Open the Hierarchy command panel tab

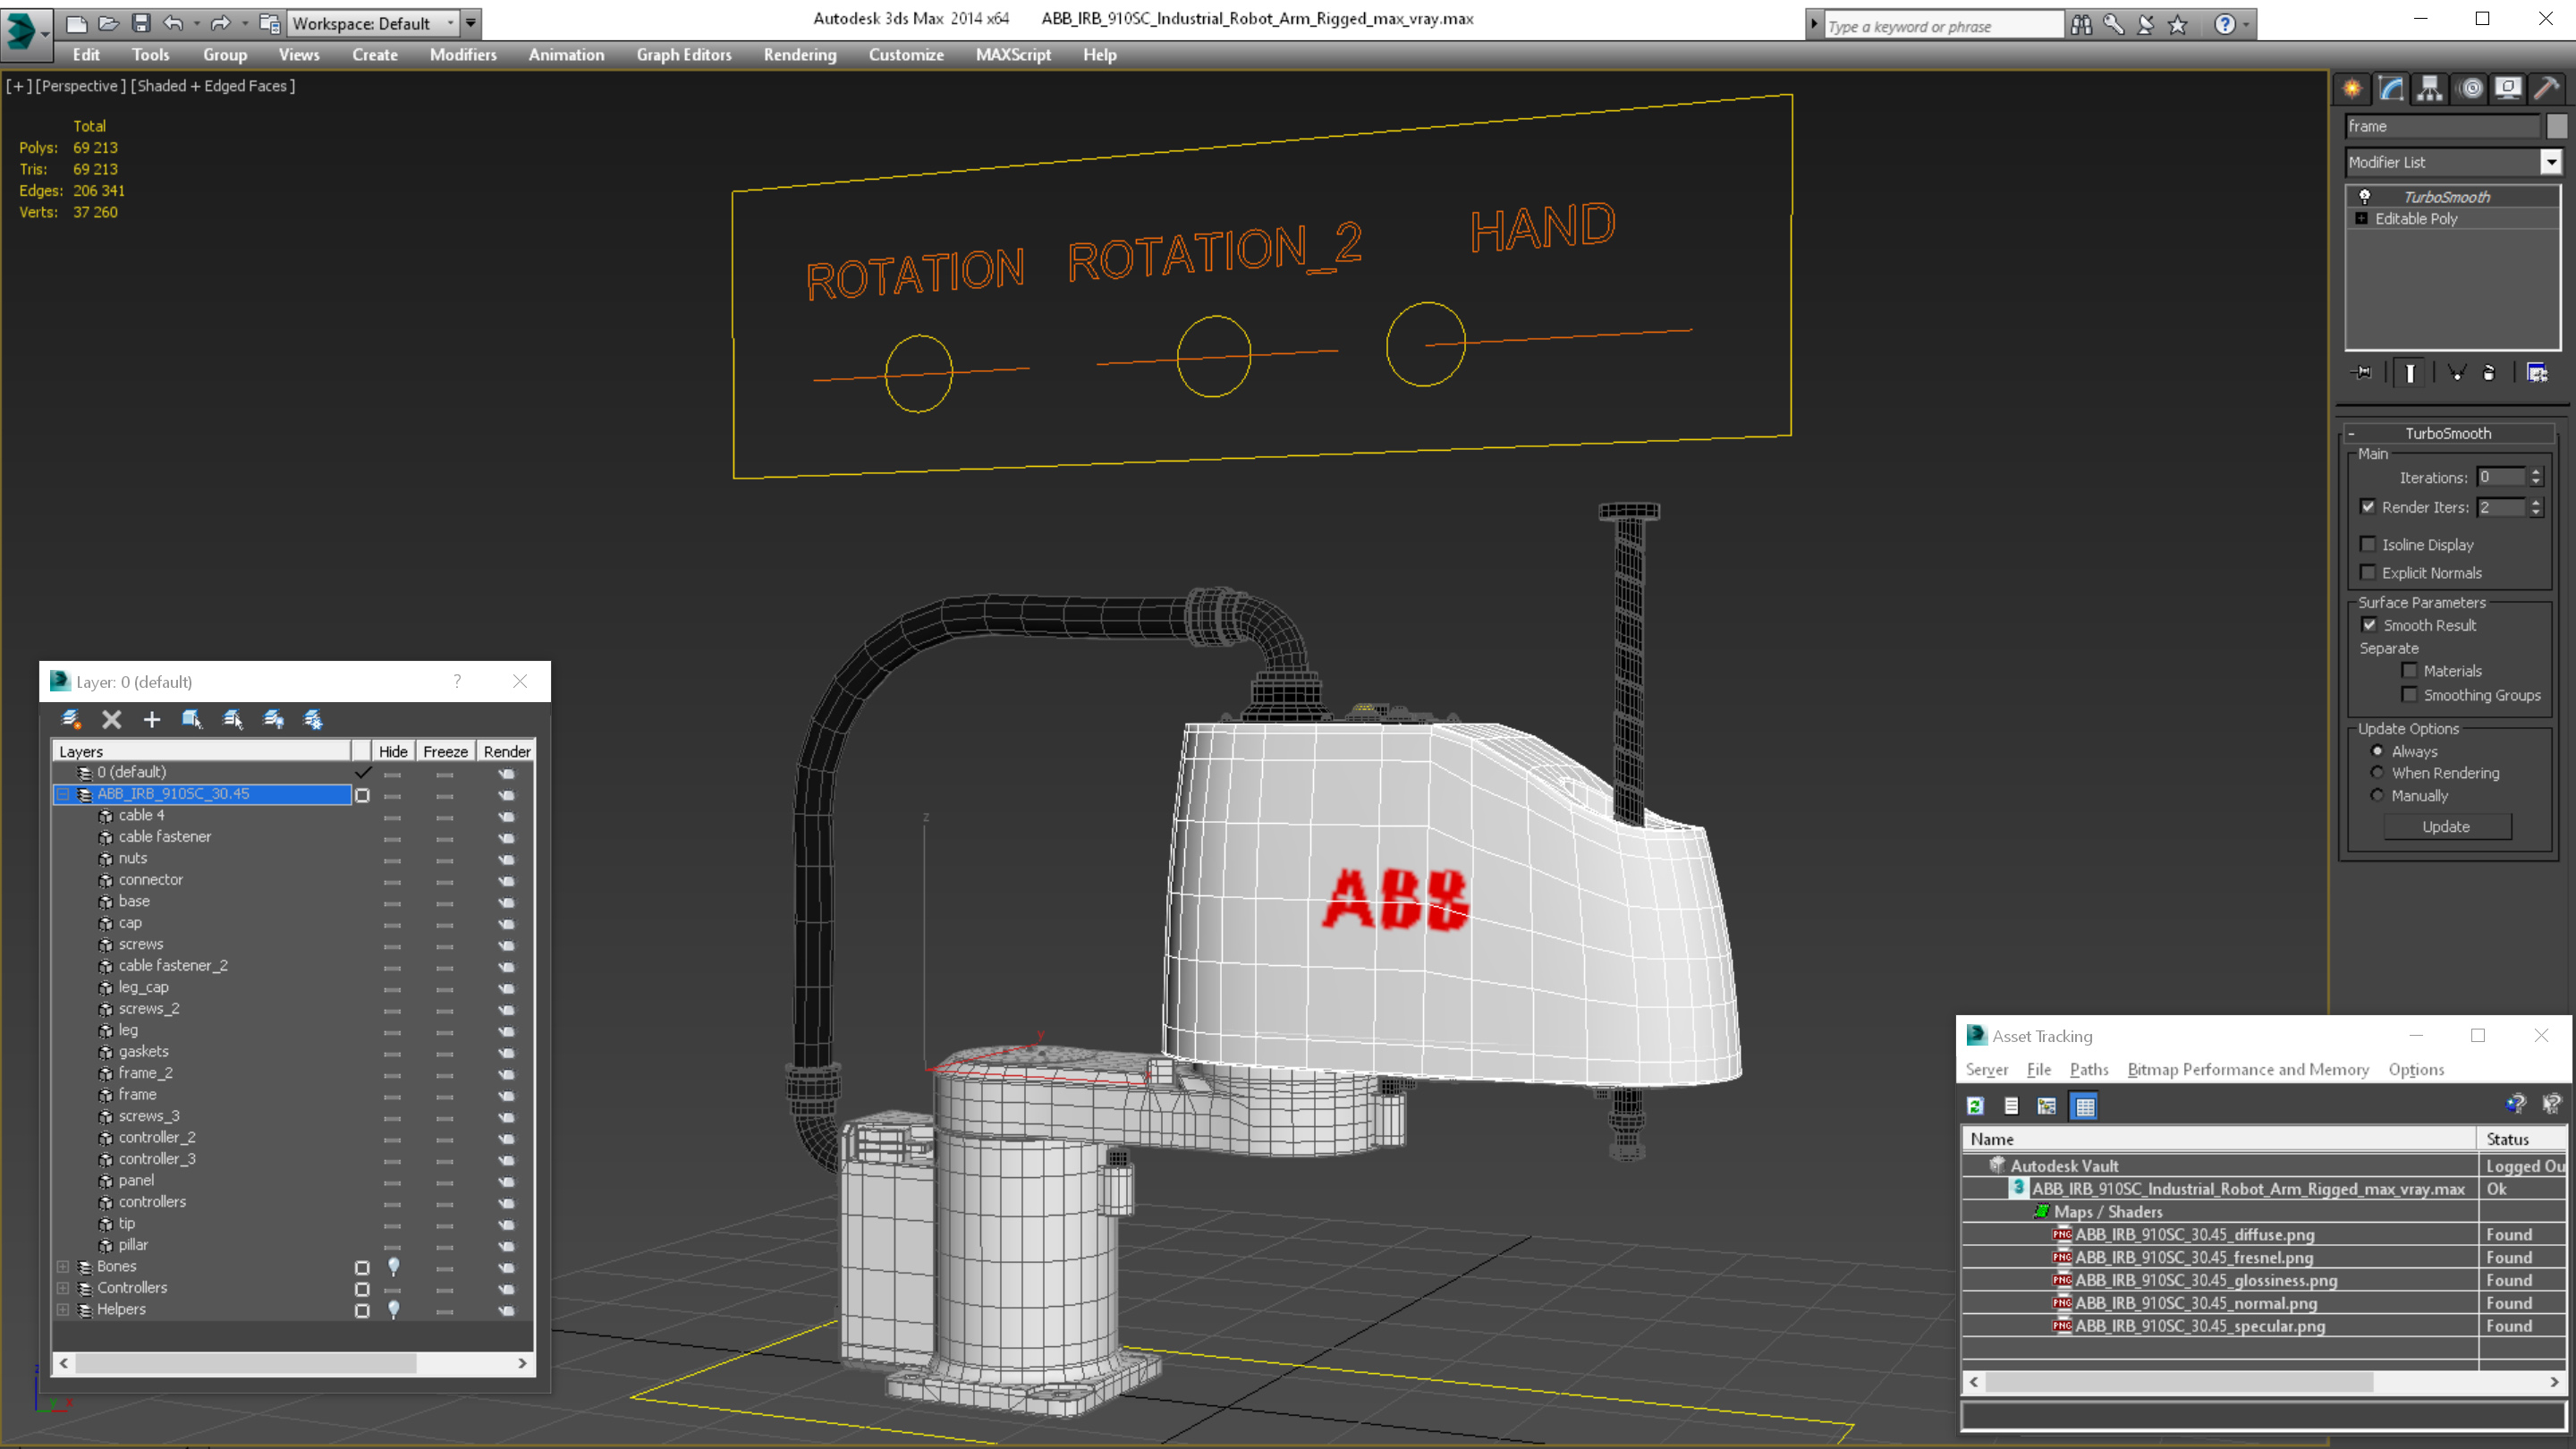[2430, 88]
